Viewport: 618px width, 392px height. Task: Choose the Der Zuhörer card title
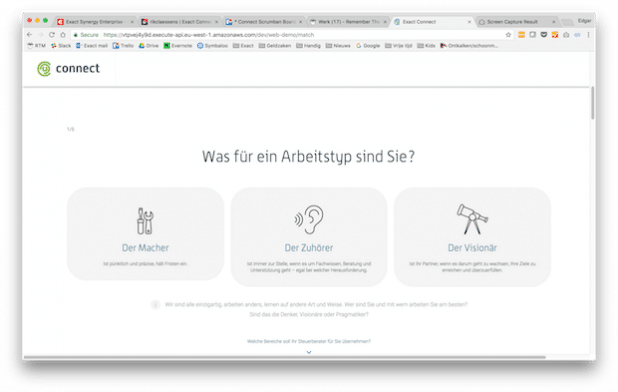coord(309,248)
